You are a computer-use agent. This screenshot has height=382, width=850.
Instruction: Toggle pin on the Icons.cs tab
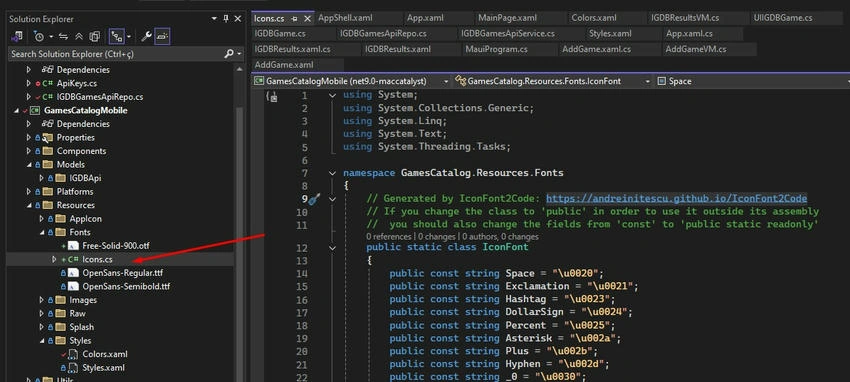coord(295,18)
